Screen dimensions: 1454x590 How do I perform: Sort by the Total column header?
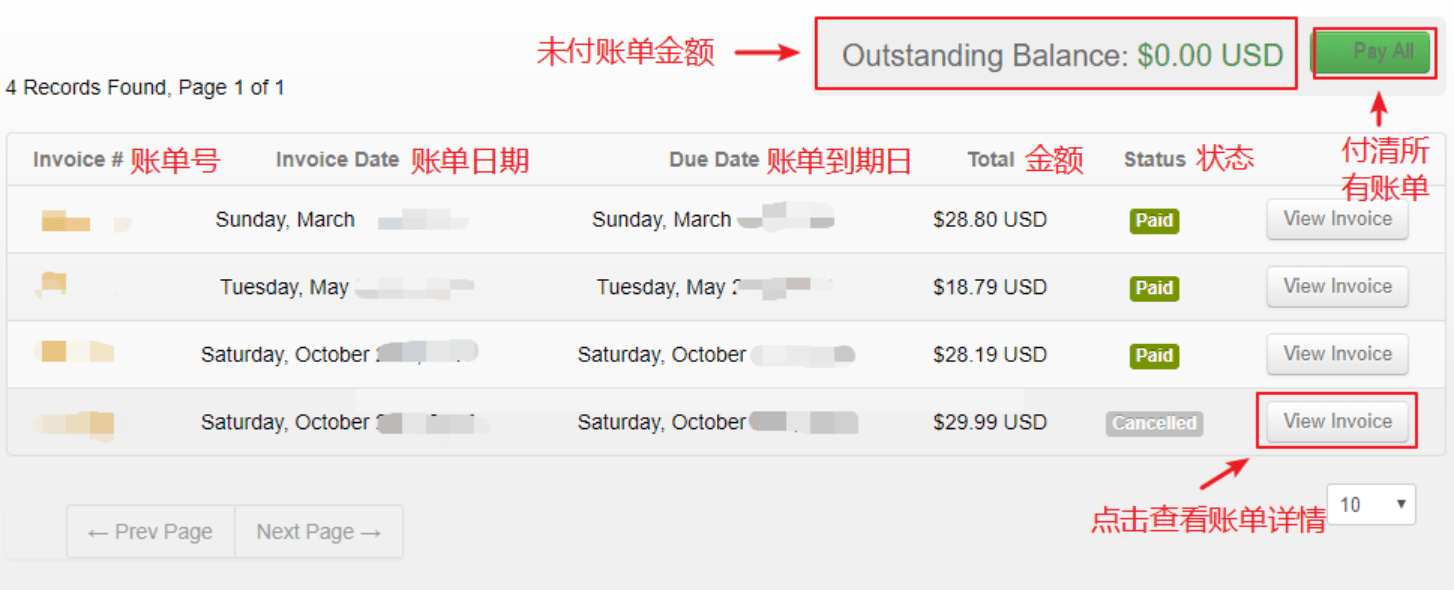[x=991, y=160]
